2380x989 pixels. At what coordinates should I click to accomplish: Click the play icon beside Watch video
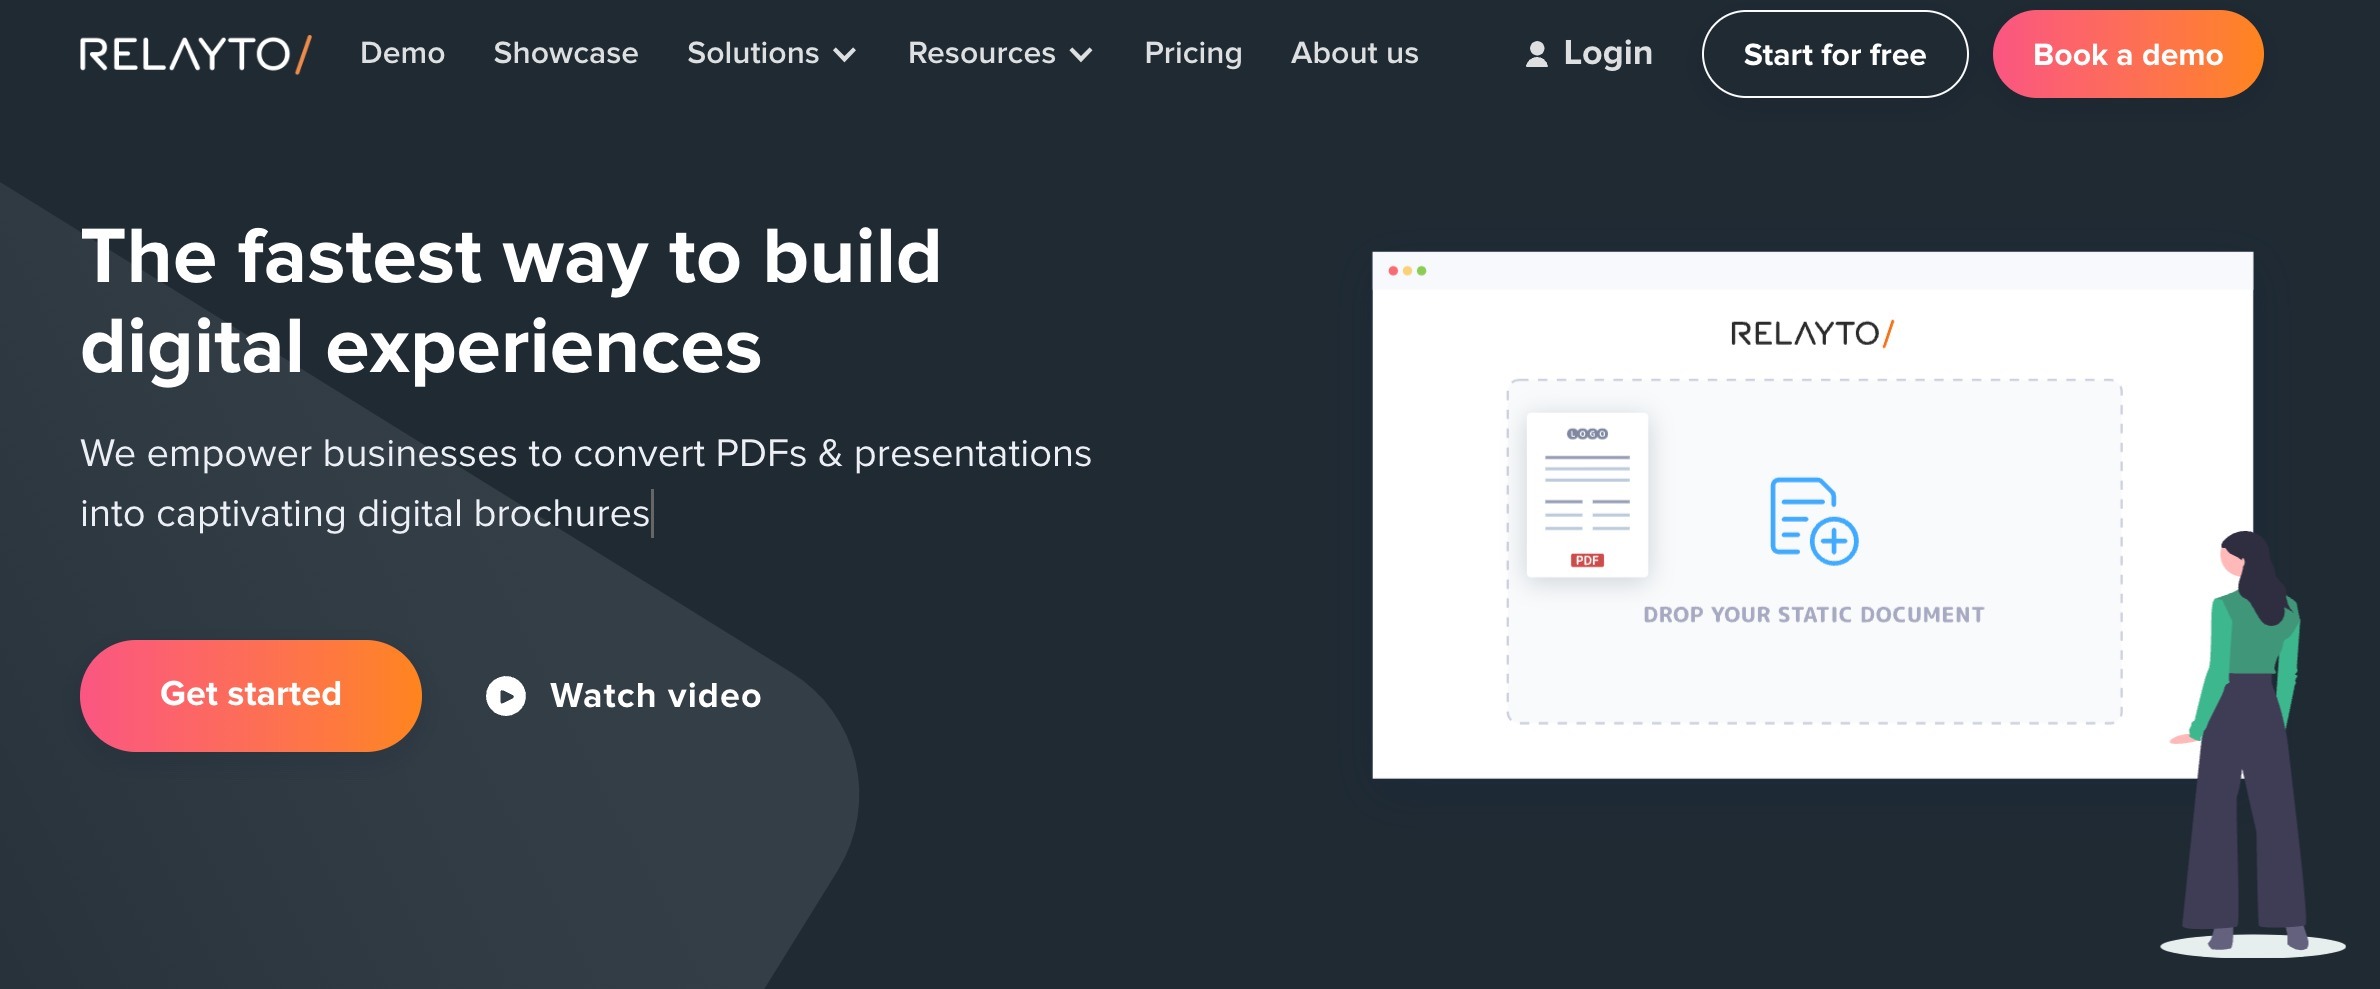[x=506, y=696]
